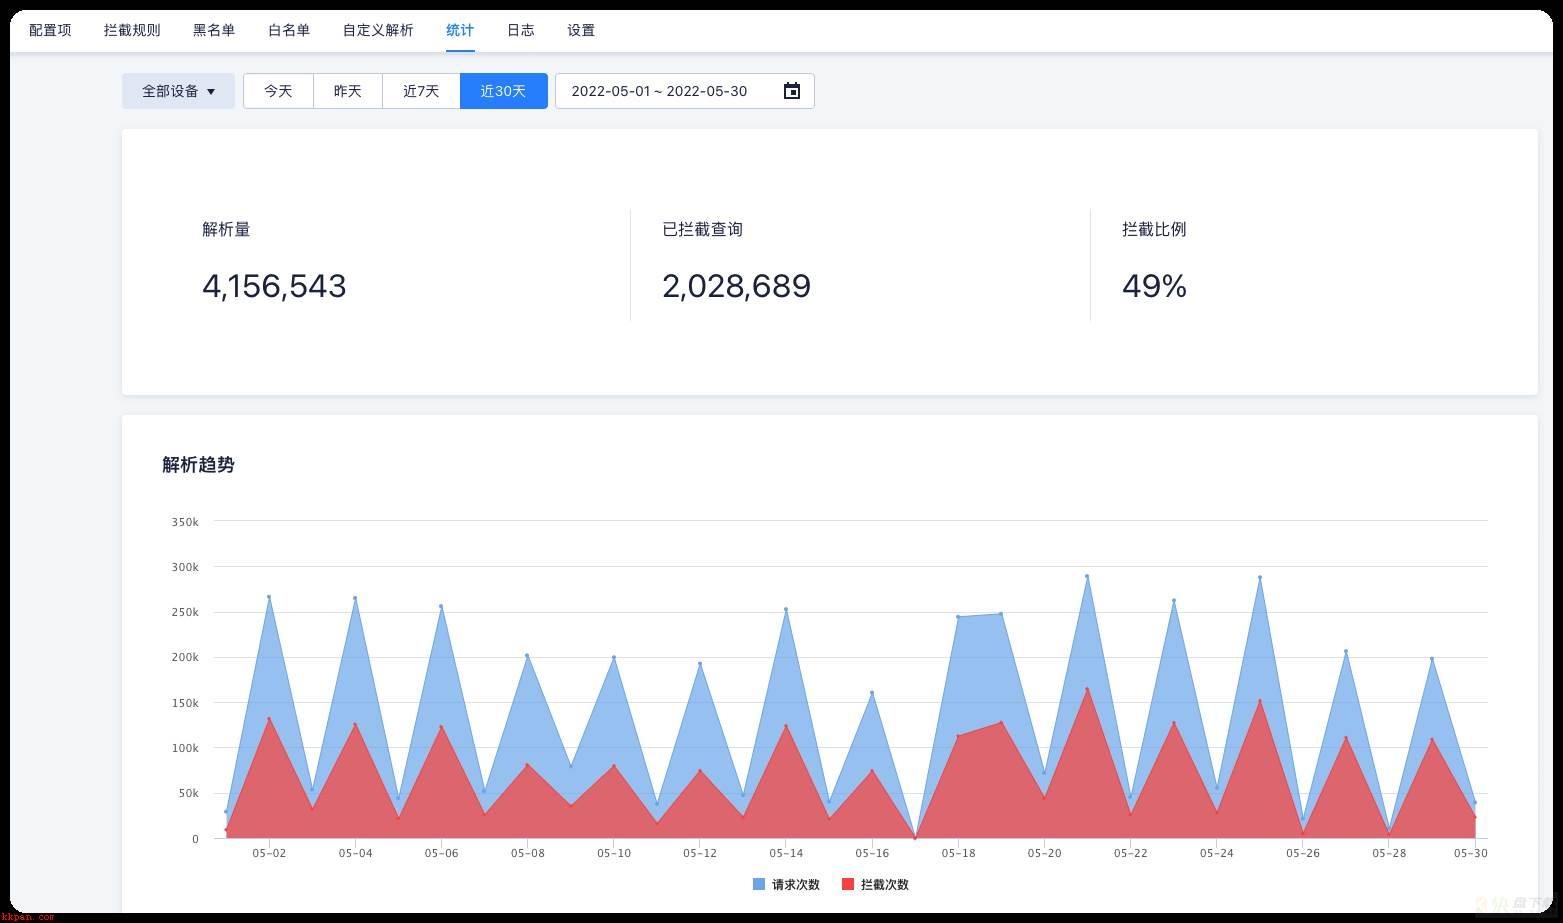Click the 05-30 axis label
The height and width of the screenshot is (923, 1563).
tap(1471, 853)
